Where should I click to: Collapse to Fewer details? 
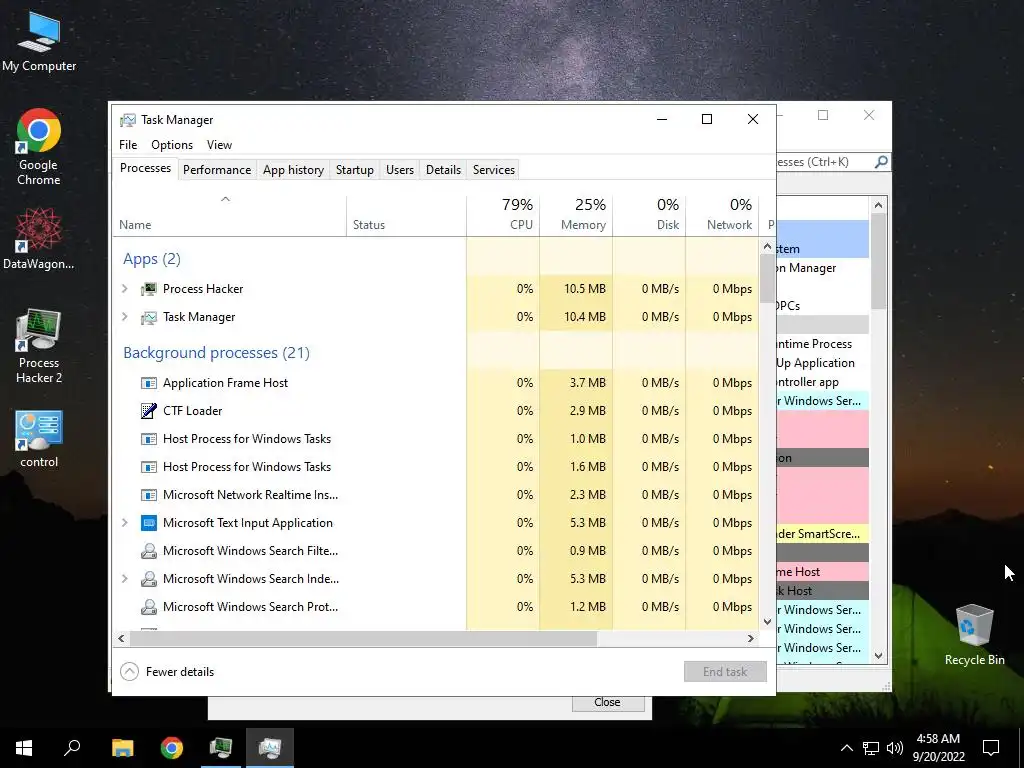(x=168, y=671)
